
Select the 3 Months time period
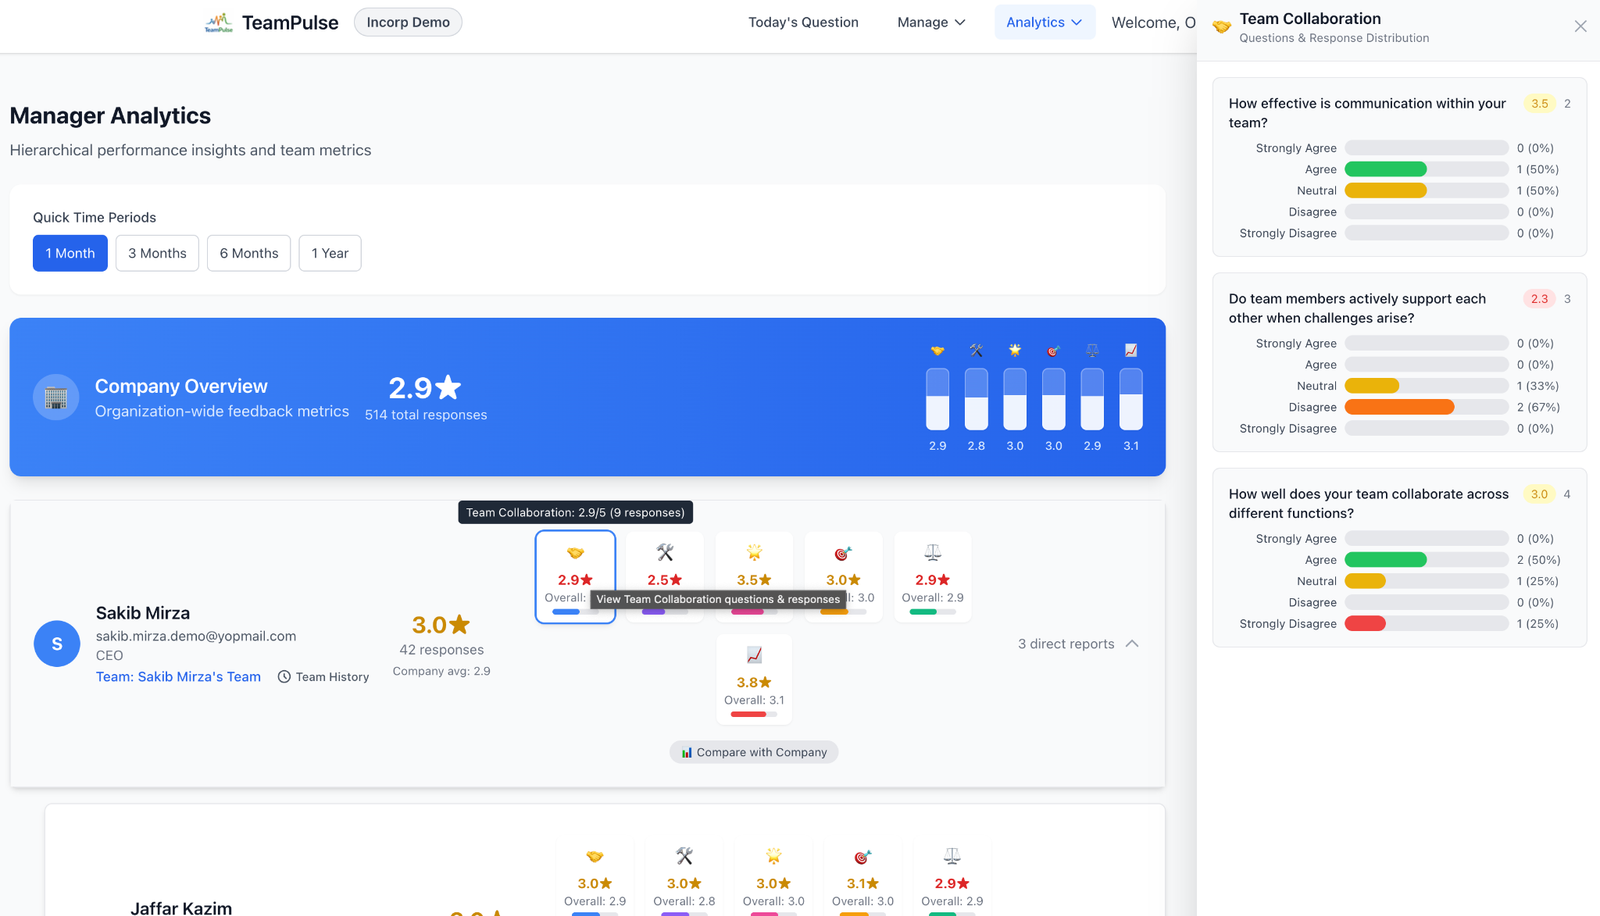coord(157,253)
